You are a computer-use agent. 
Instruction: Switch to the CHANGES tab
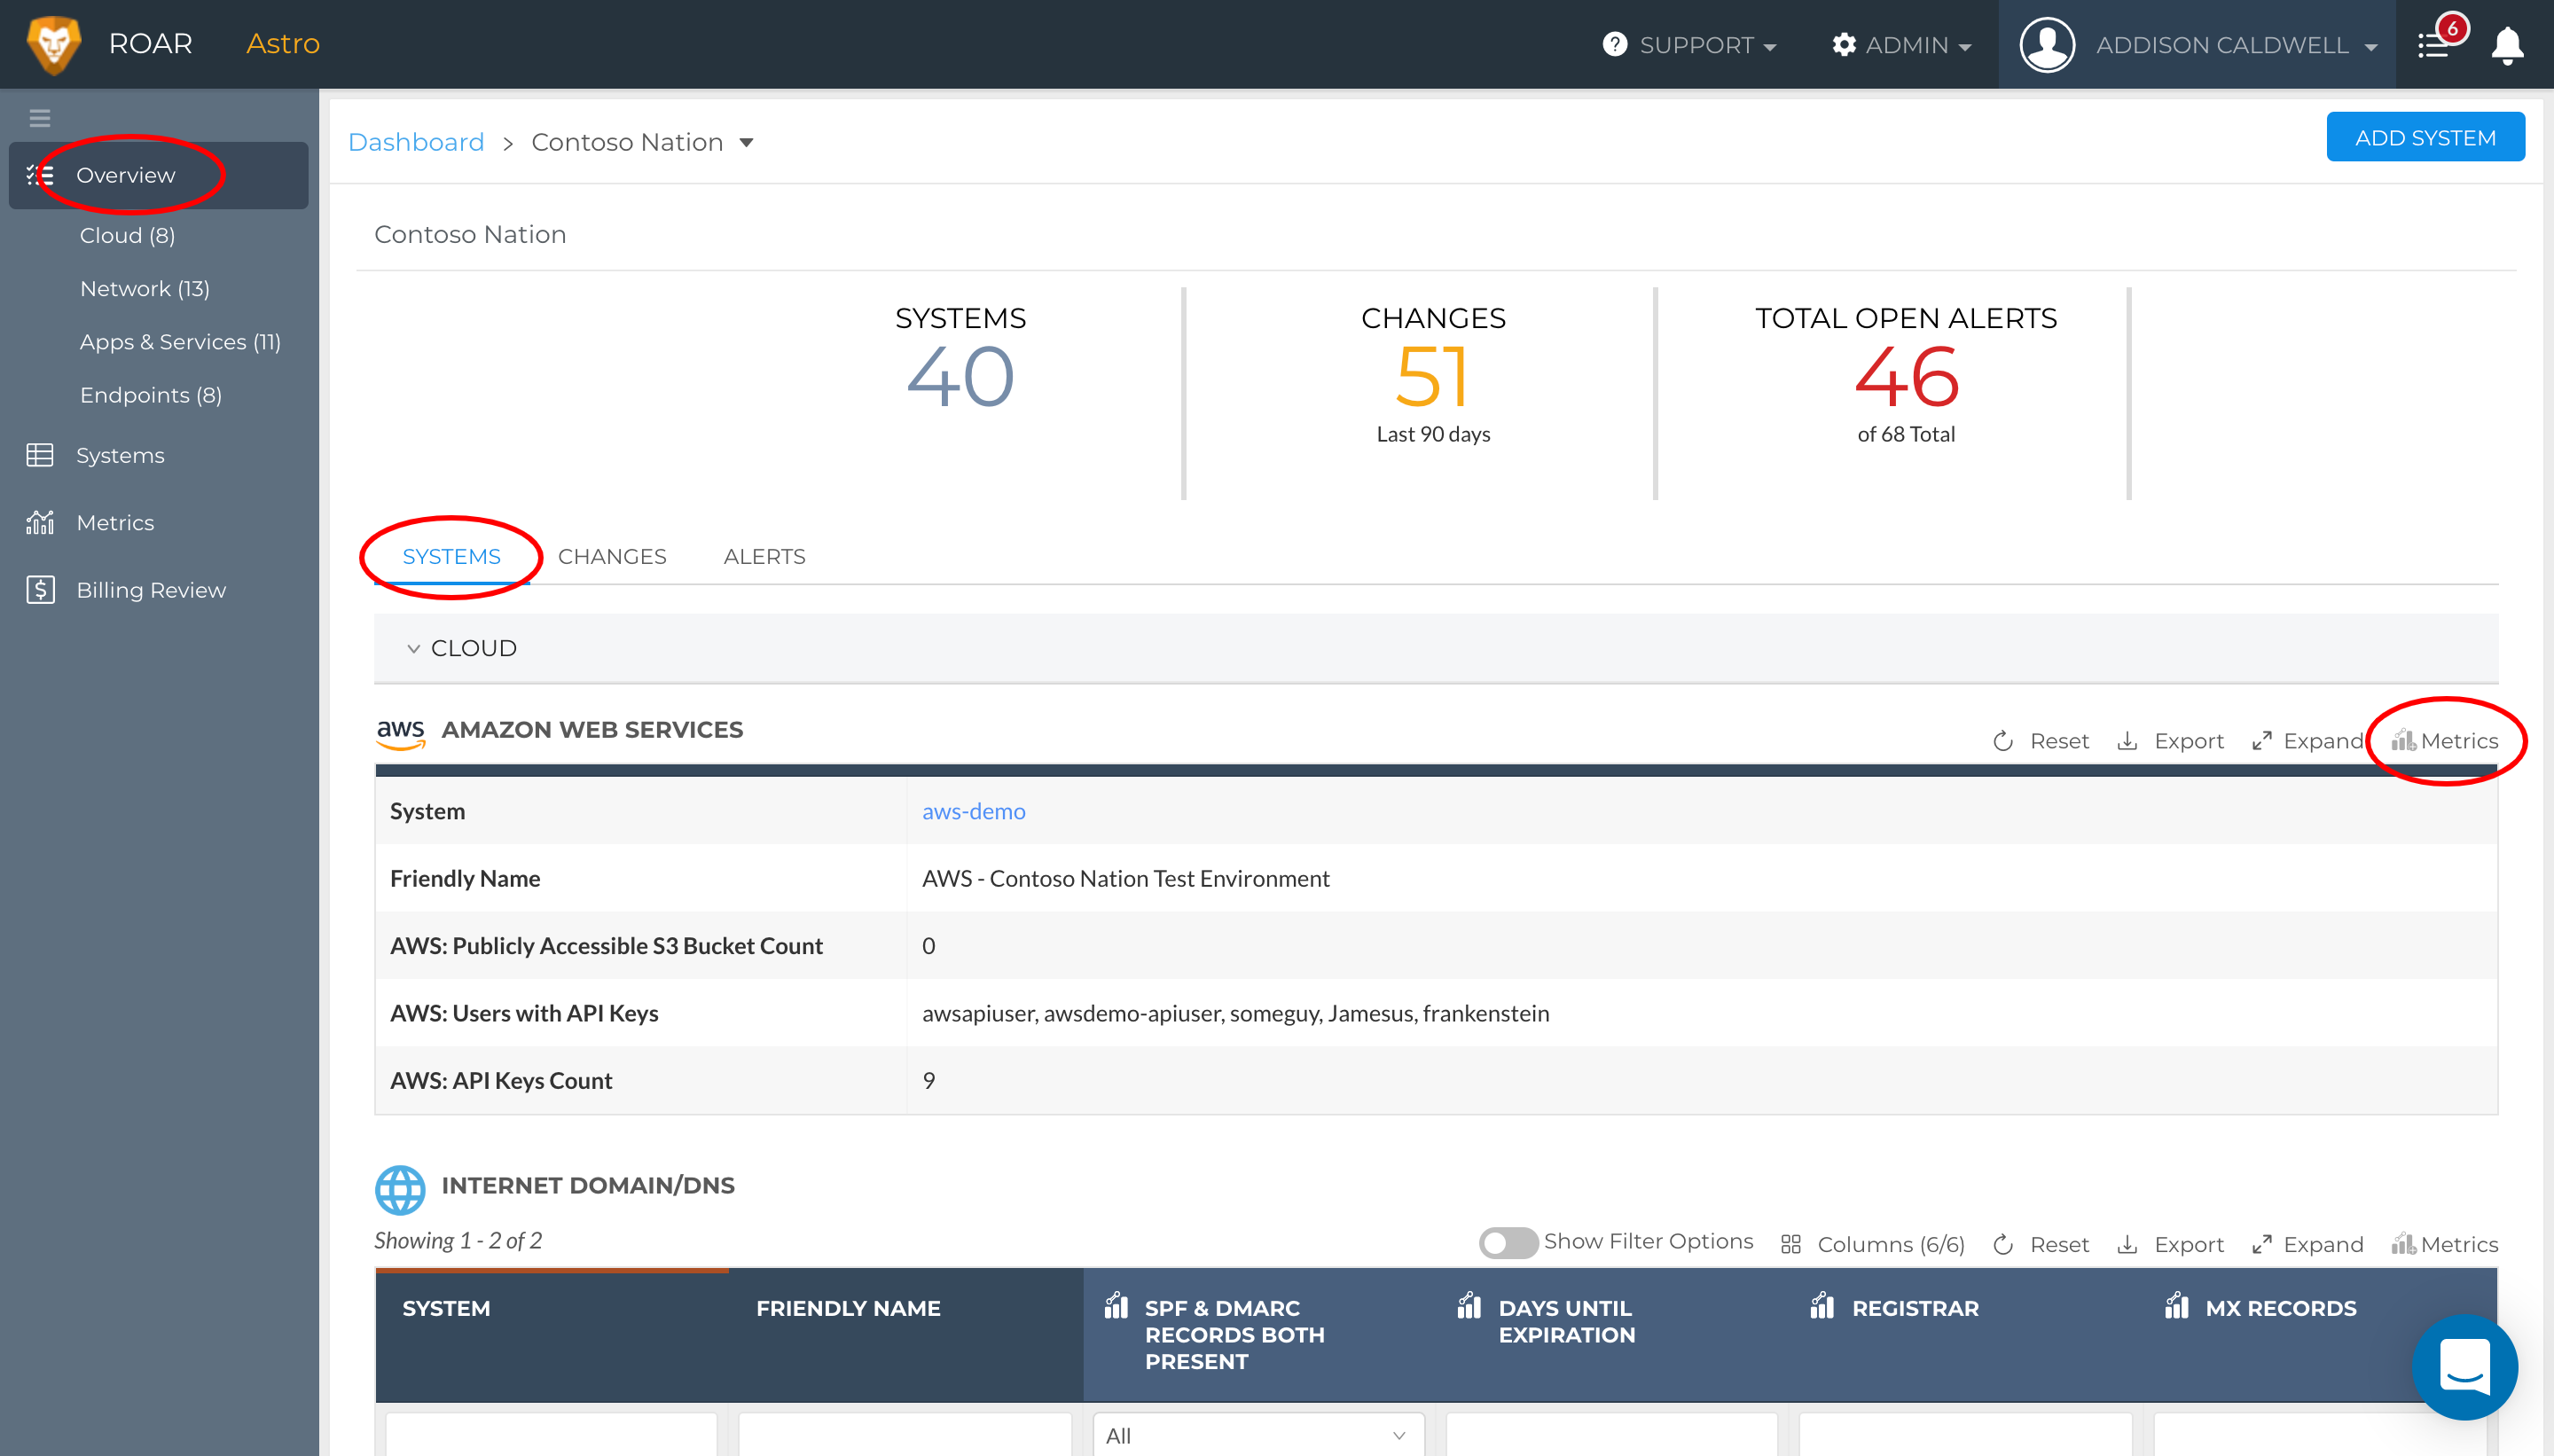coord(612,556)
